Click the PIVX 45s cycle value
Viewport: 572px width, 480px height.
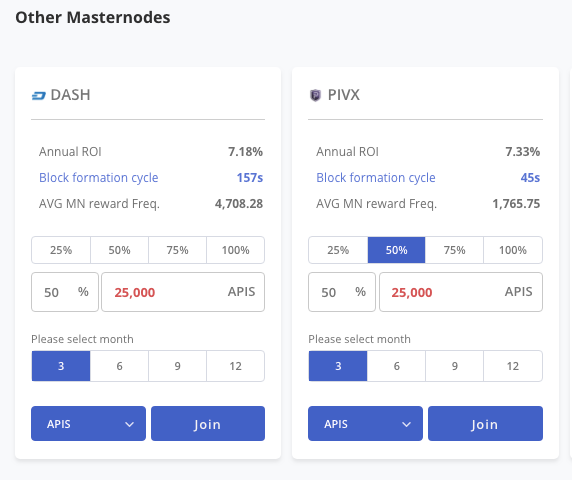[530, 178]
